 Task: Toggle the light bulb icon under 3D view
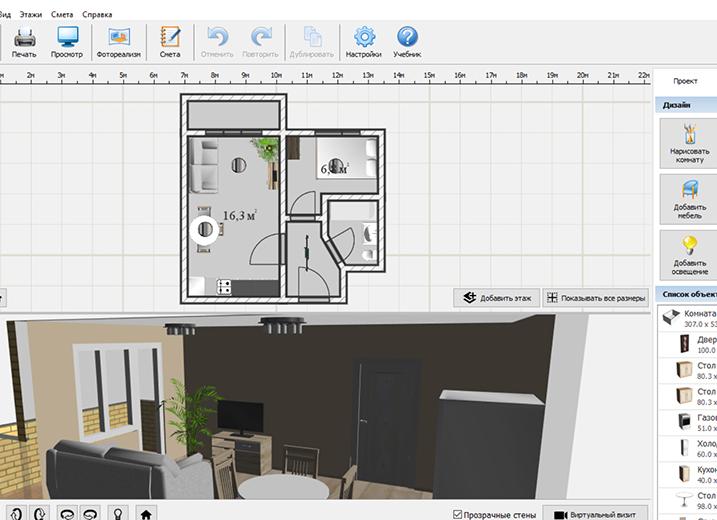pos(118,514)
